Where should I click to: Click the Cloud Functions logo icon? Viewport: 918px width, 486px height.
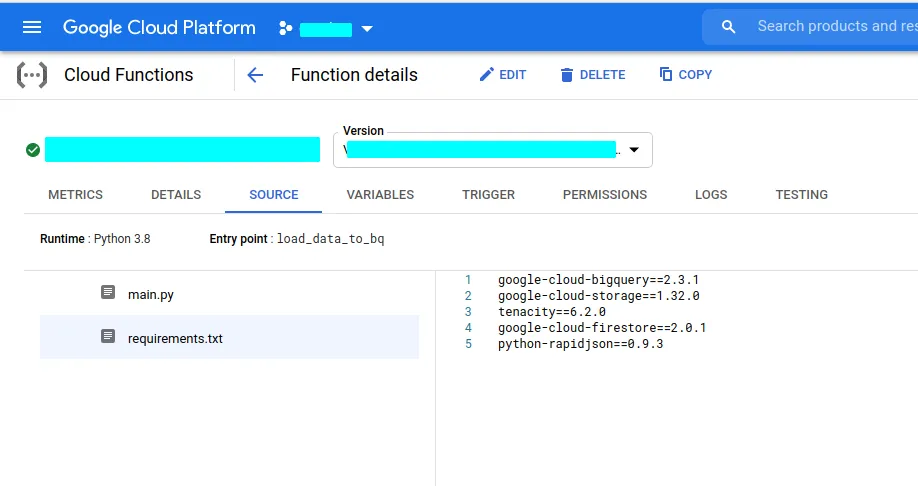tap(32, 75)
